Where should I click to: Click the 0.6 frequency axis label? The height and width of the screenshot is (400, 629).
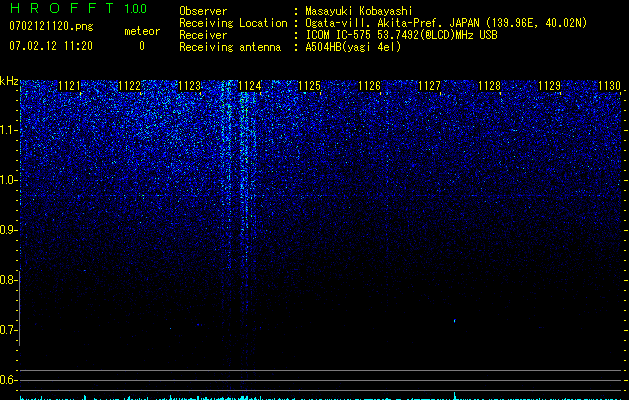tap(9, 380)
